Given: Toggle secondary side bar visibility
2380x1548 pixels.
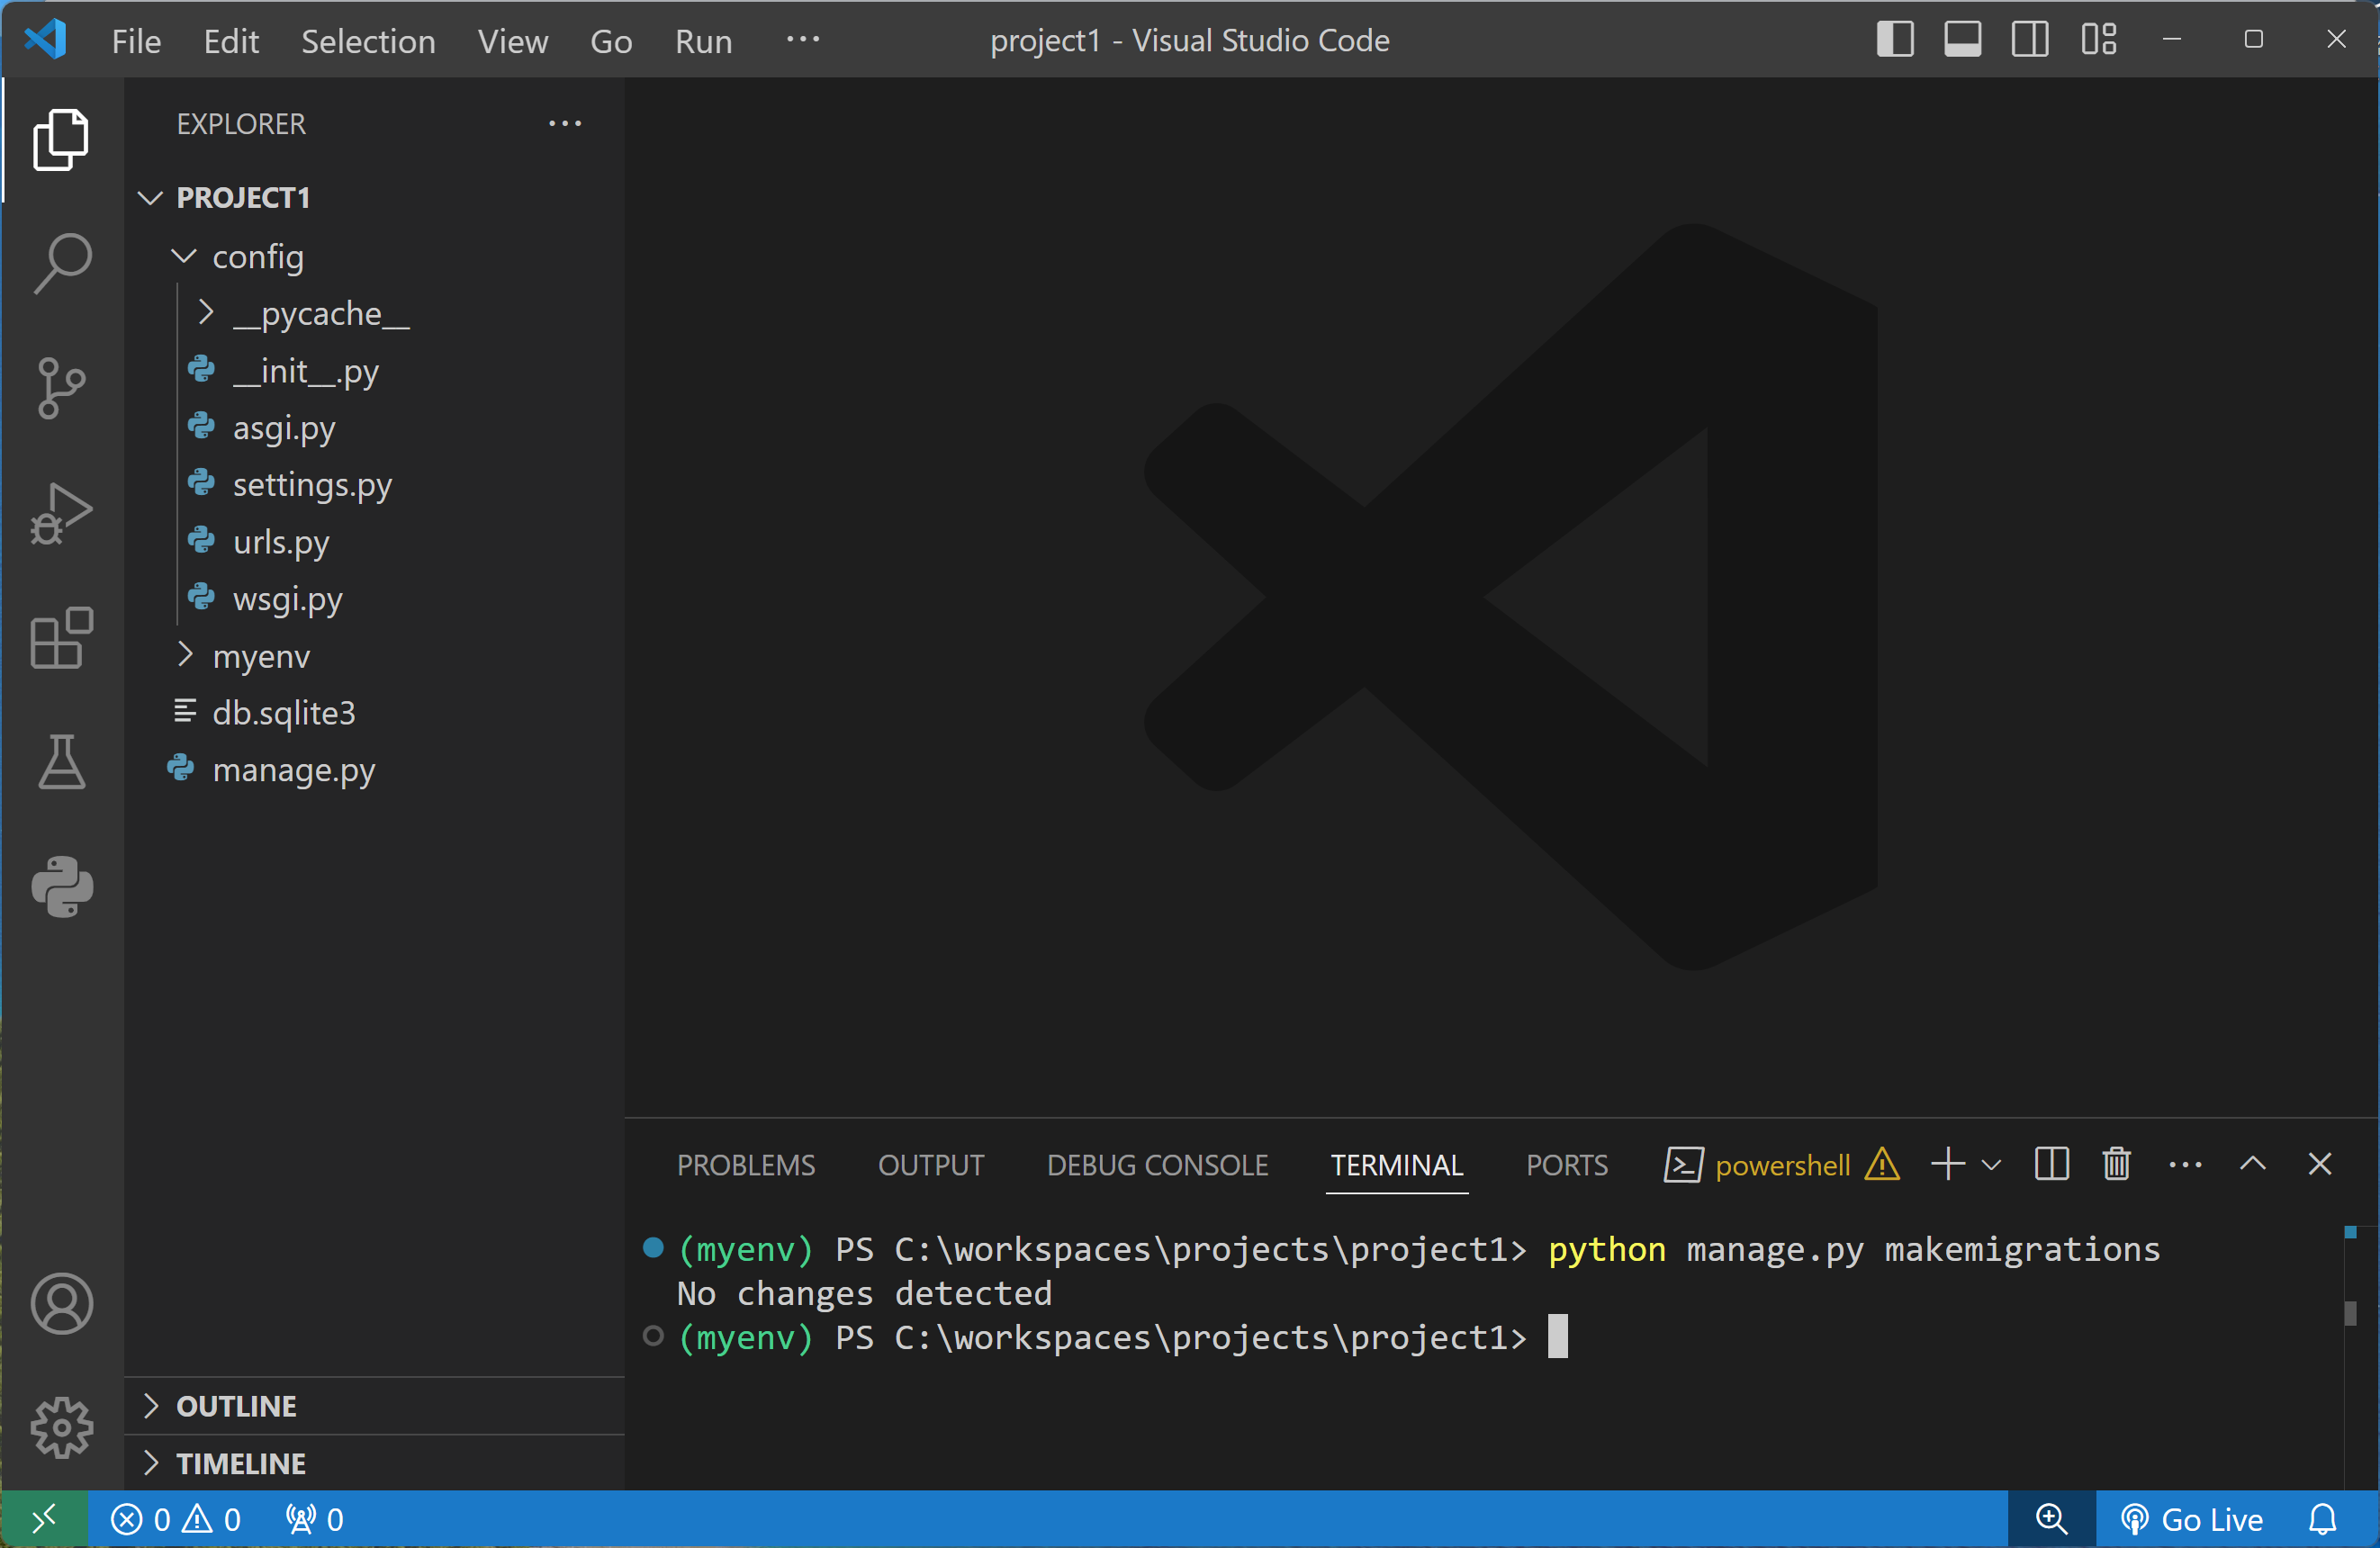Looking at the screenshot, I should point(2029,40).
